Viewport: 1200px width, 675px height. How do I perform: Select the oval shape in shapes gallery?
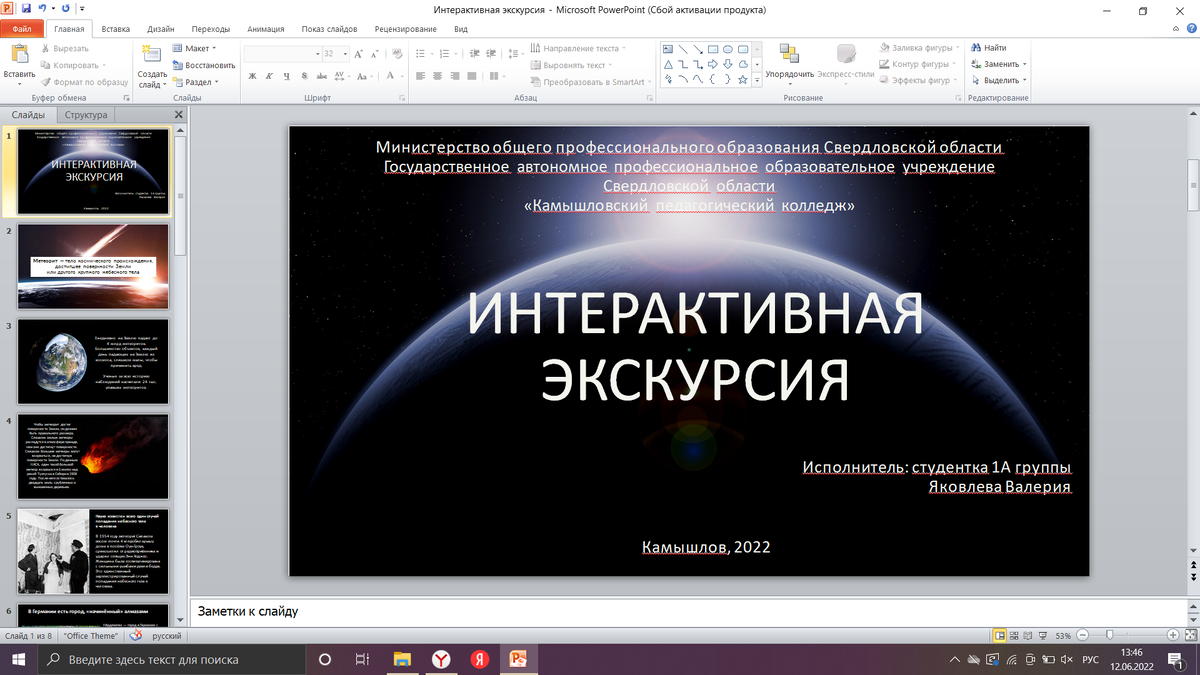728,49
